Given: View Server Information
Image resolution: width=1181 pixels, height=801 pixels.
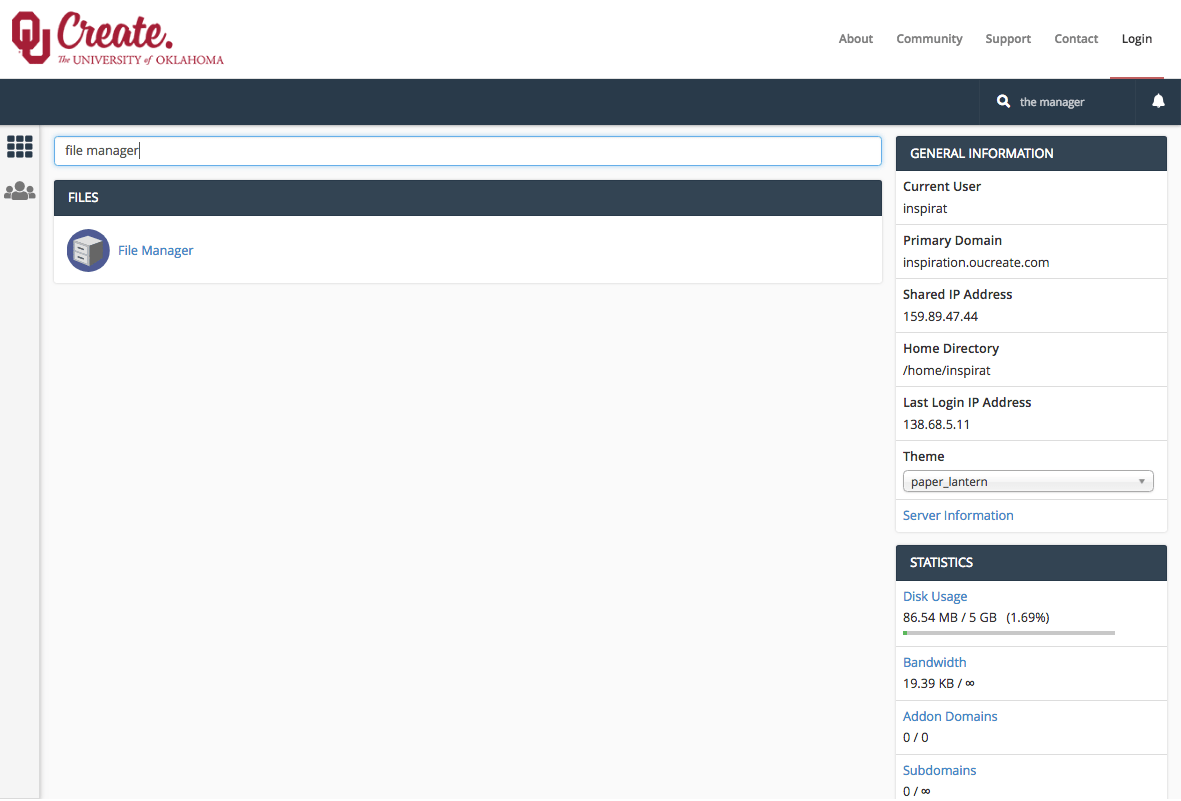Looking at the screenshot, I should [957, 515].
